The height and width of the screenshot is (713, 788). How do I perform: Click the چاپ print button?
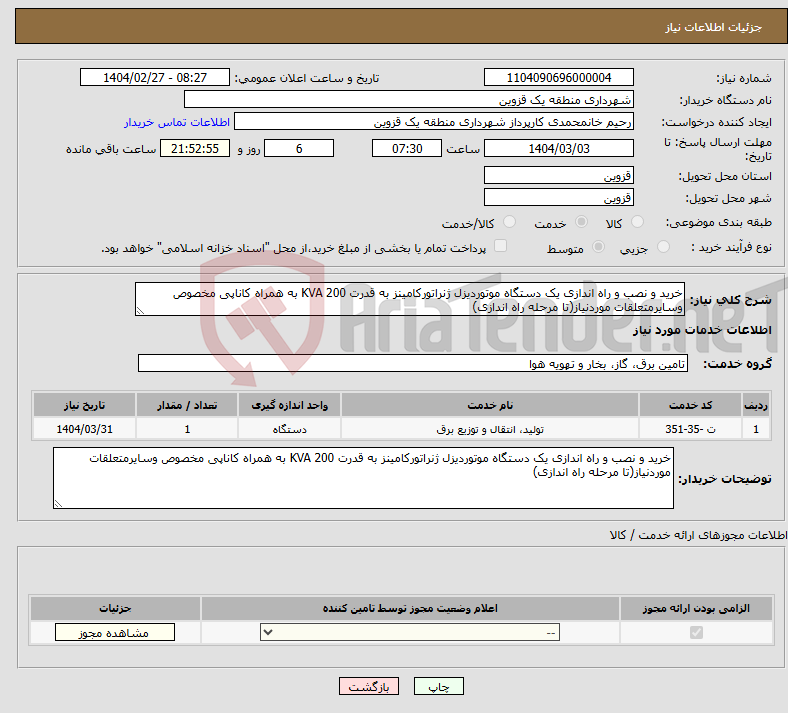[439, 686]
